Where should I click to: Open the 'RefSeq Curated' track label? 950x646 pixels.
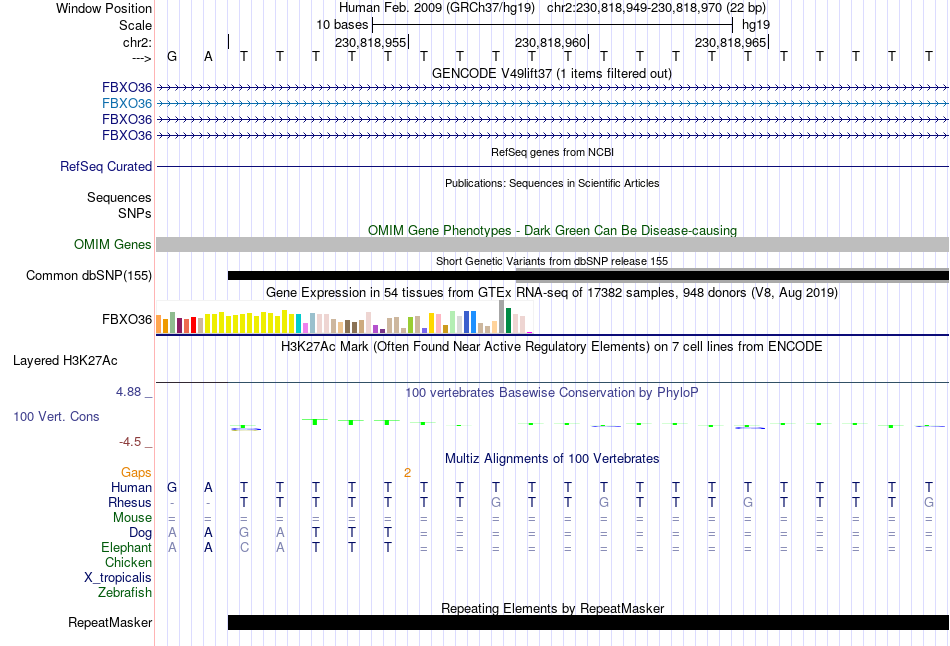pos(106,167)
